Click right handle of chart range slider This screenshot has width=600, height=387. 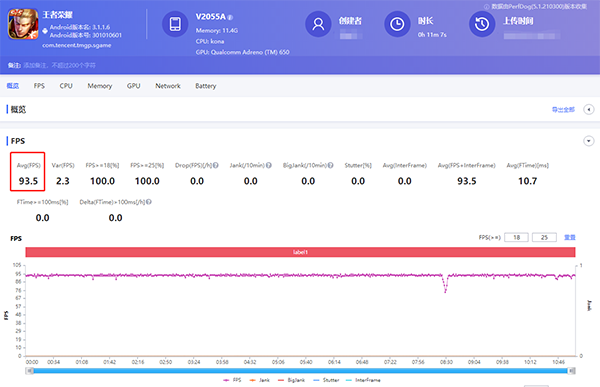click(x=571, y=371)
